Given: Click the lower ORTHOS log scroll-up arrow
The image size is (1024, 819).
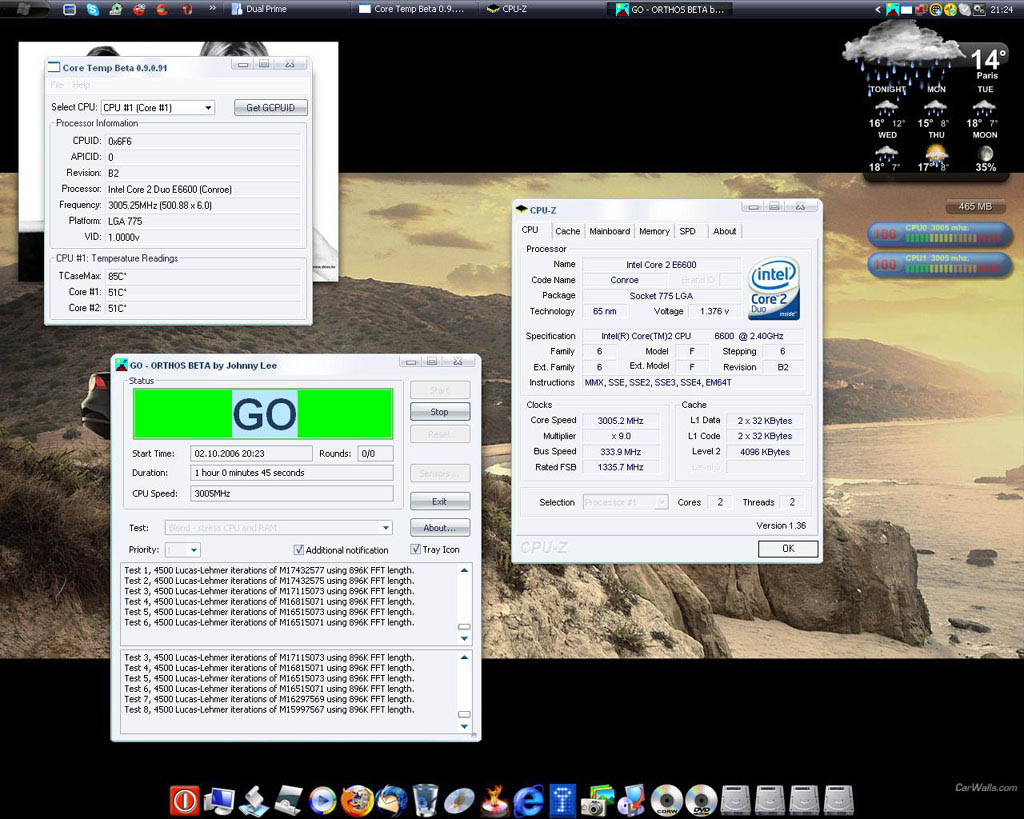Looking at the screenshot, I should tap(464, 658).
